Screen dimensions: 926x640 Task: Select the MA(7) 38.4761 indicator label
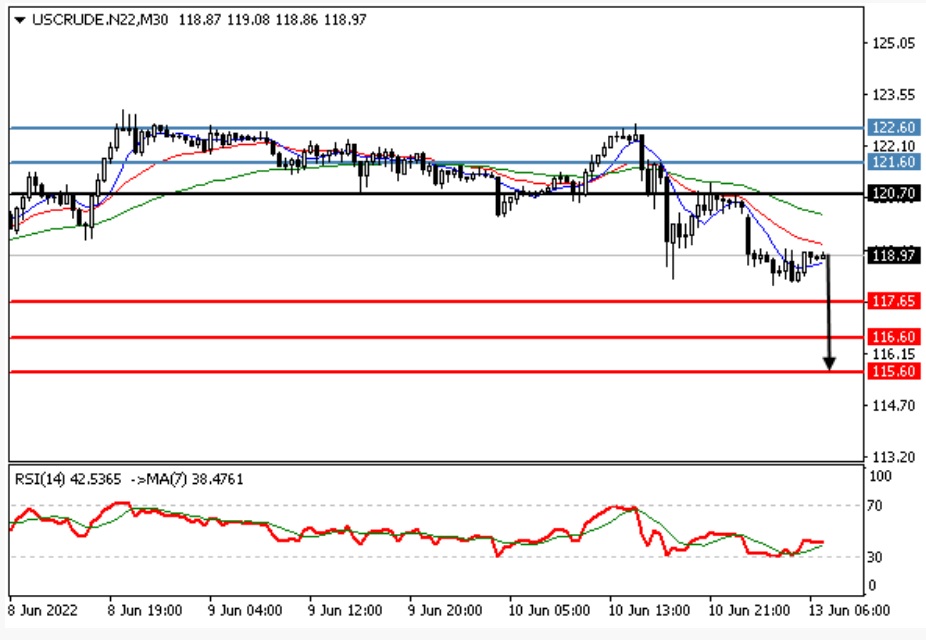coord(195,479)
